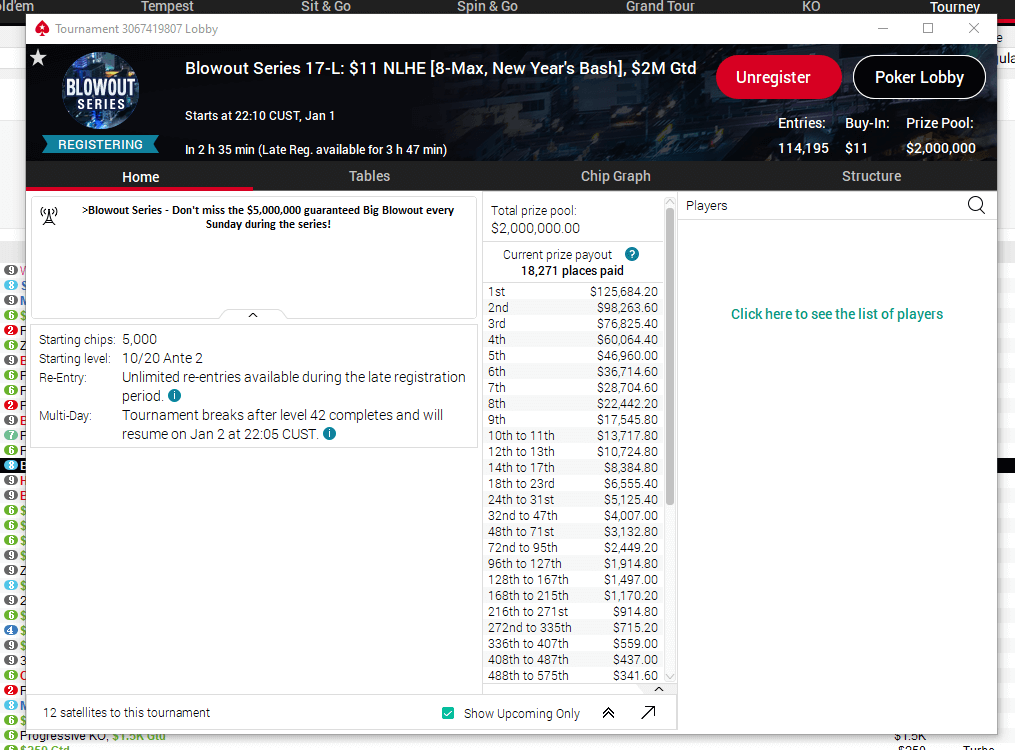Show info about Re-Entry rules
Viewport: 1015px width, 750px height.
point(175,395)
